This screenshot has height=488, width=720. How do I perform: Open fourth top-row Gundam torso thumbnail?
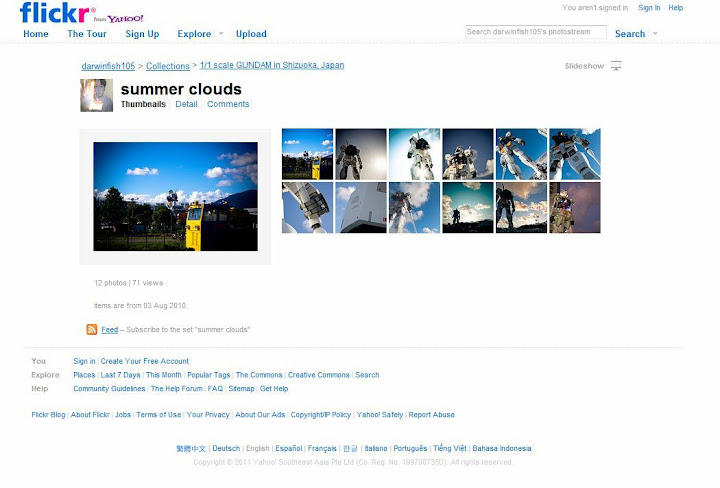click(x=468, y=154)
